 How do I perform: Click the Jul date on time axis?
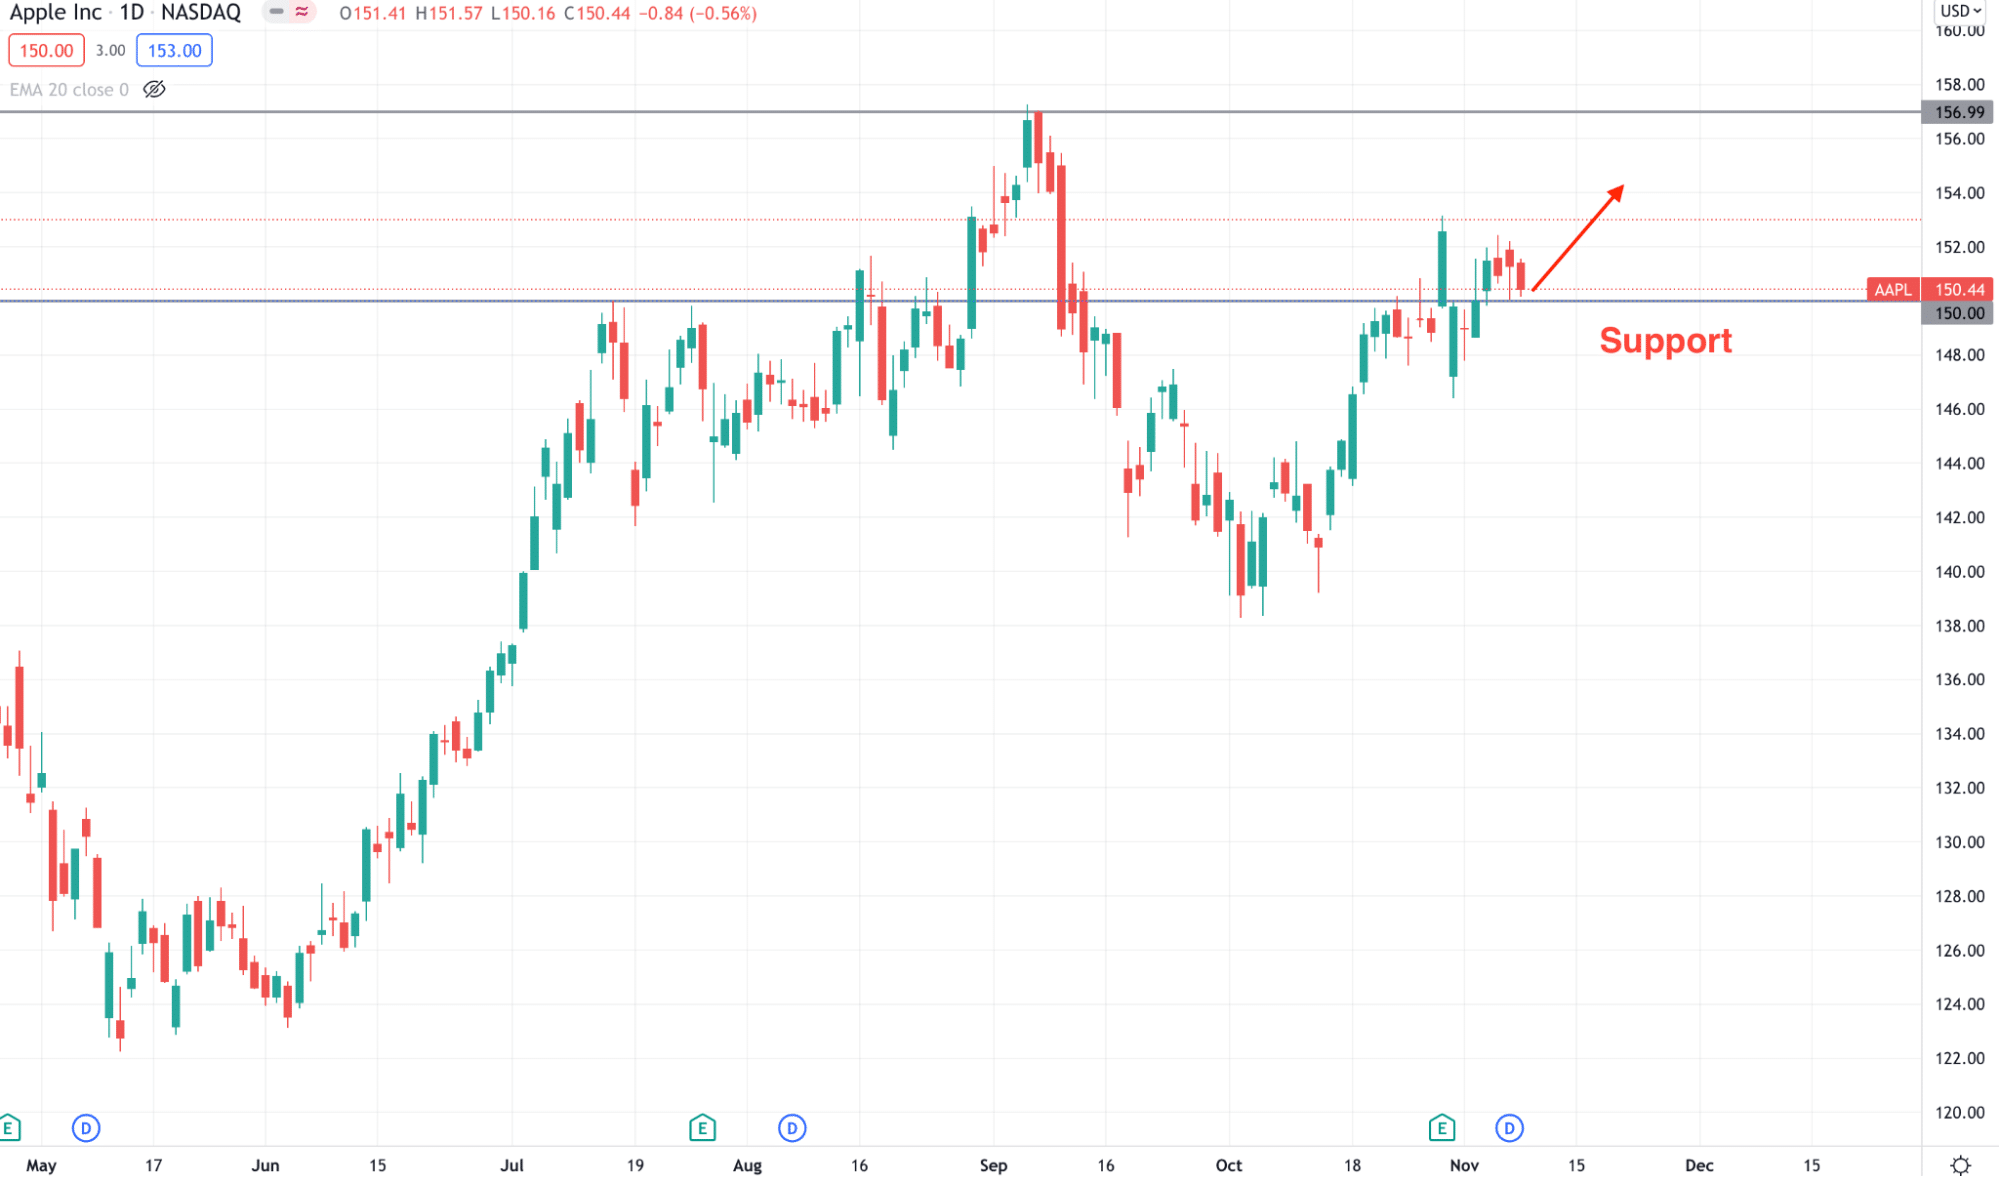click(x=512, y=1165)
